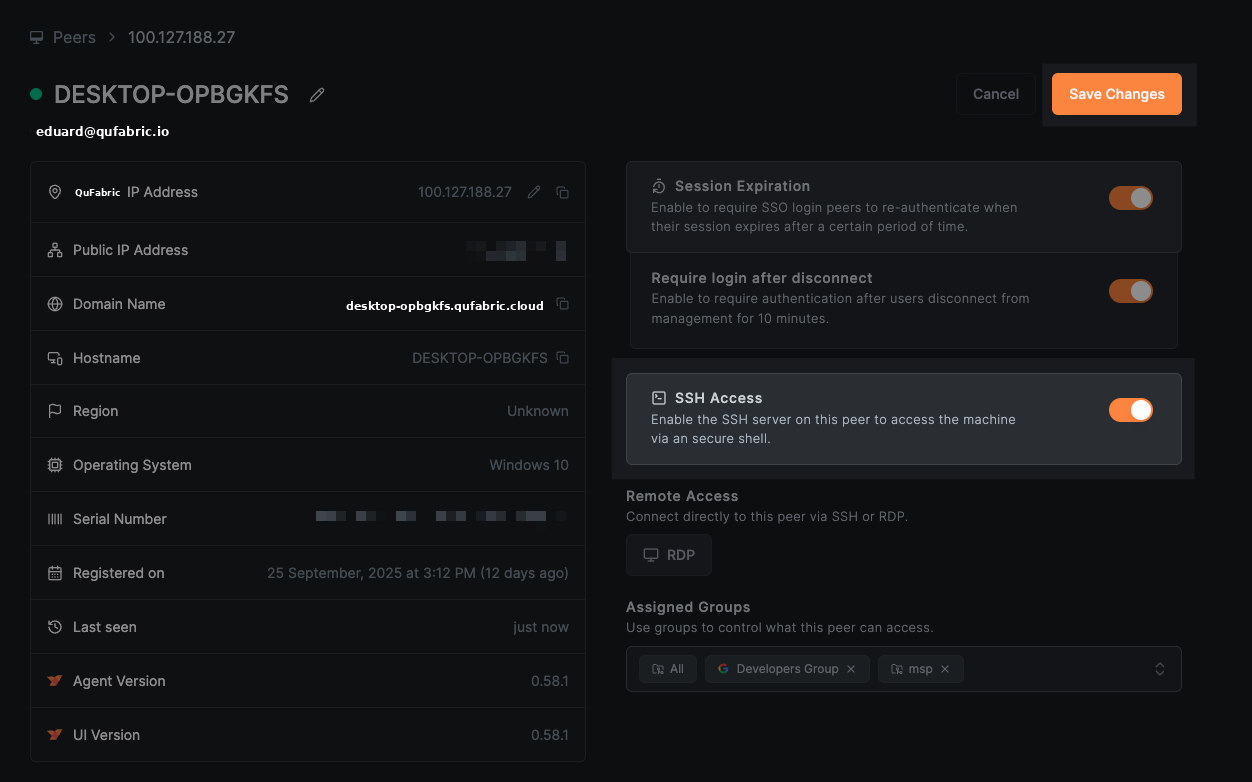Copy the domain name with the copy icon

point(562,304)
